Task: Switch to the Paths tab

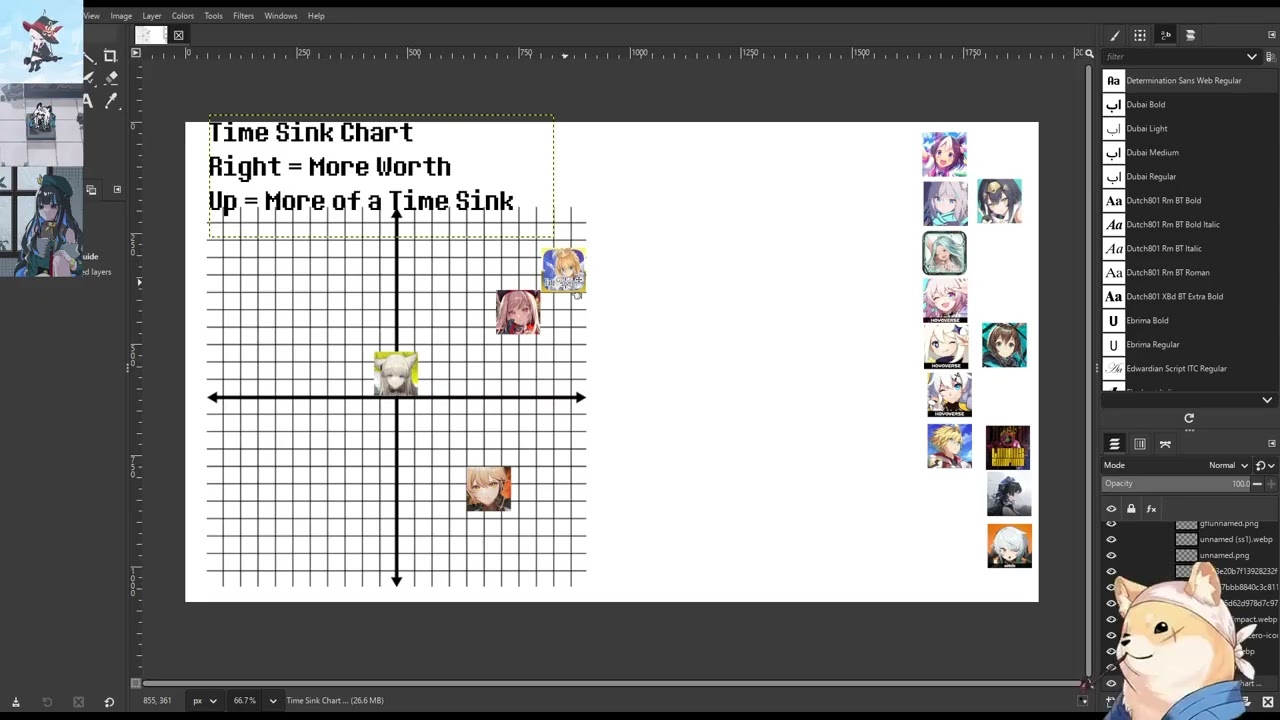Action: point(1165,444)
